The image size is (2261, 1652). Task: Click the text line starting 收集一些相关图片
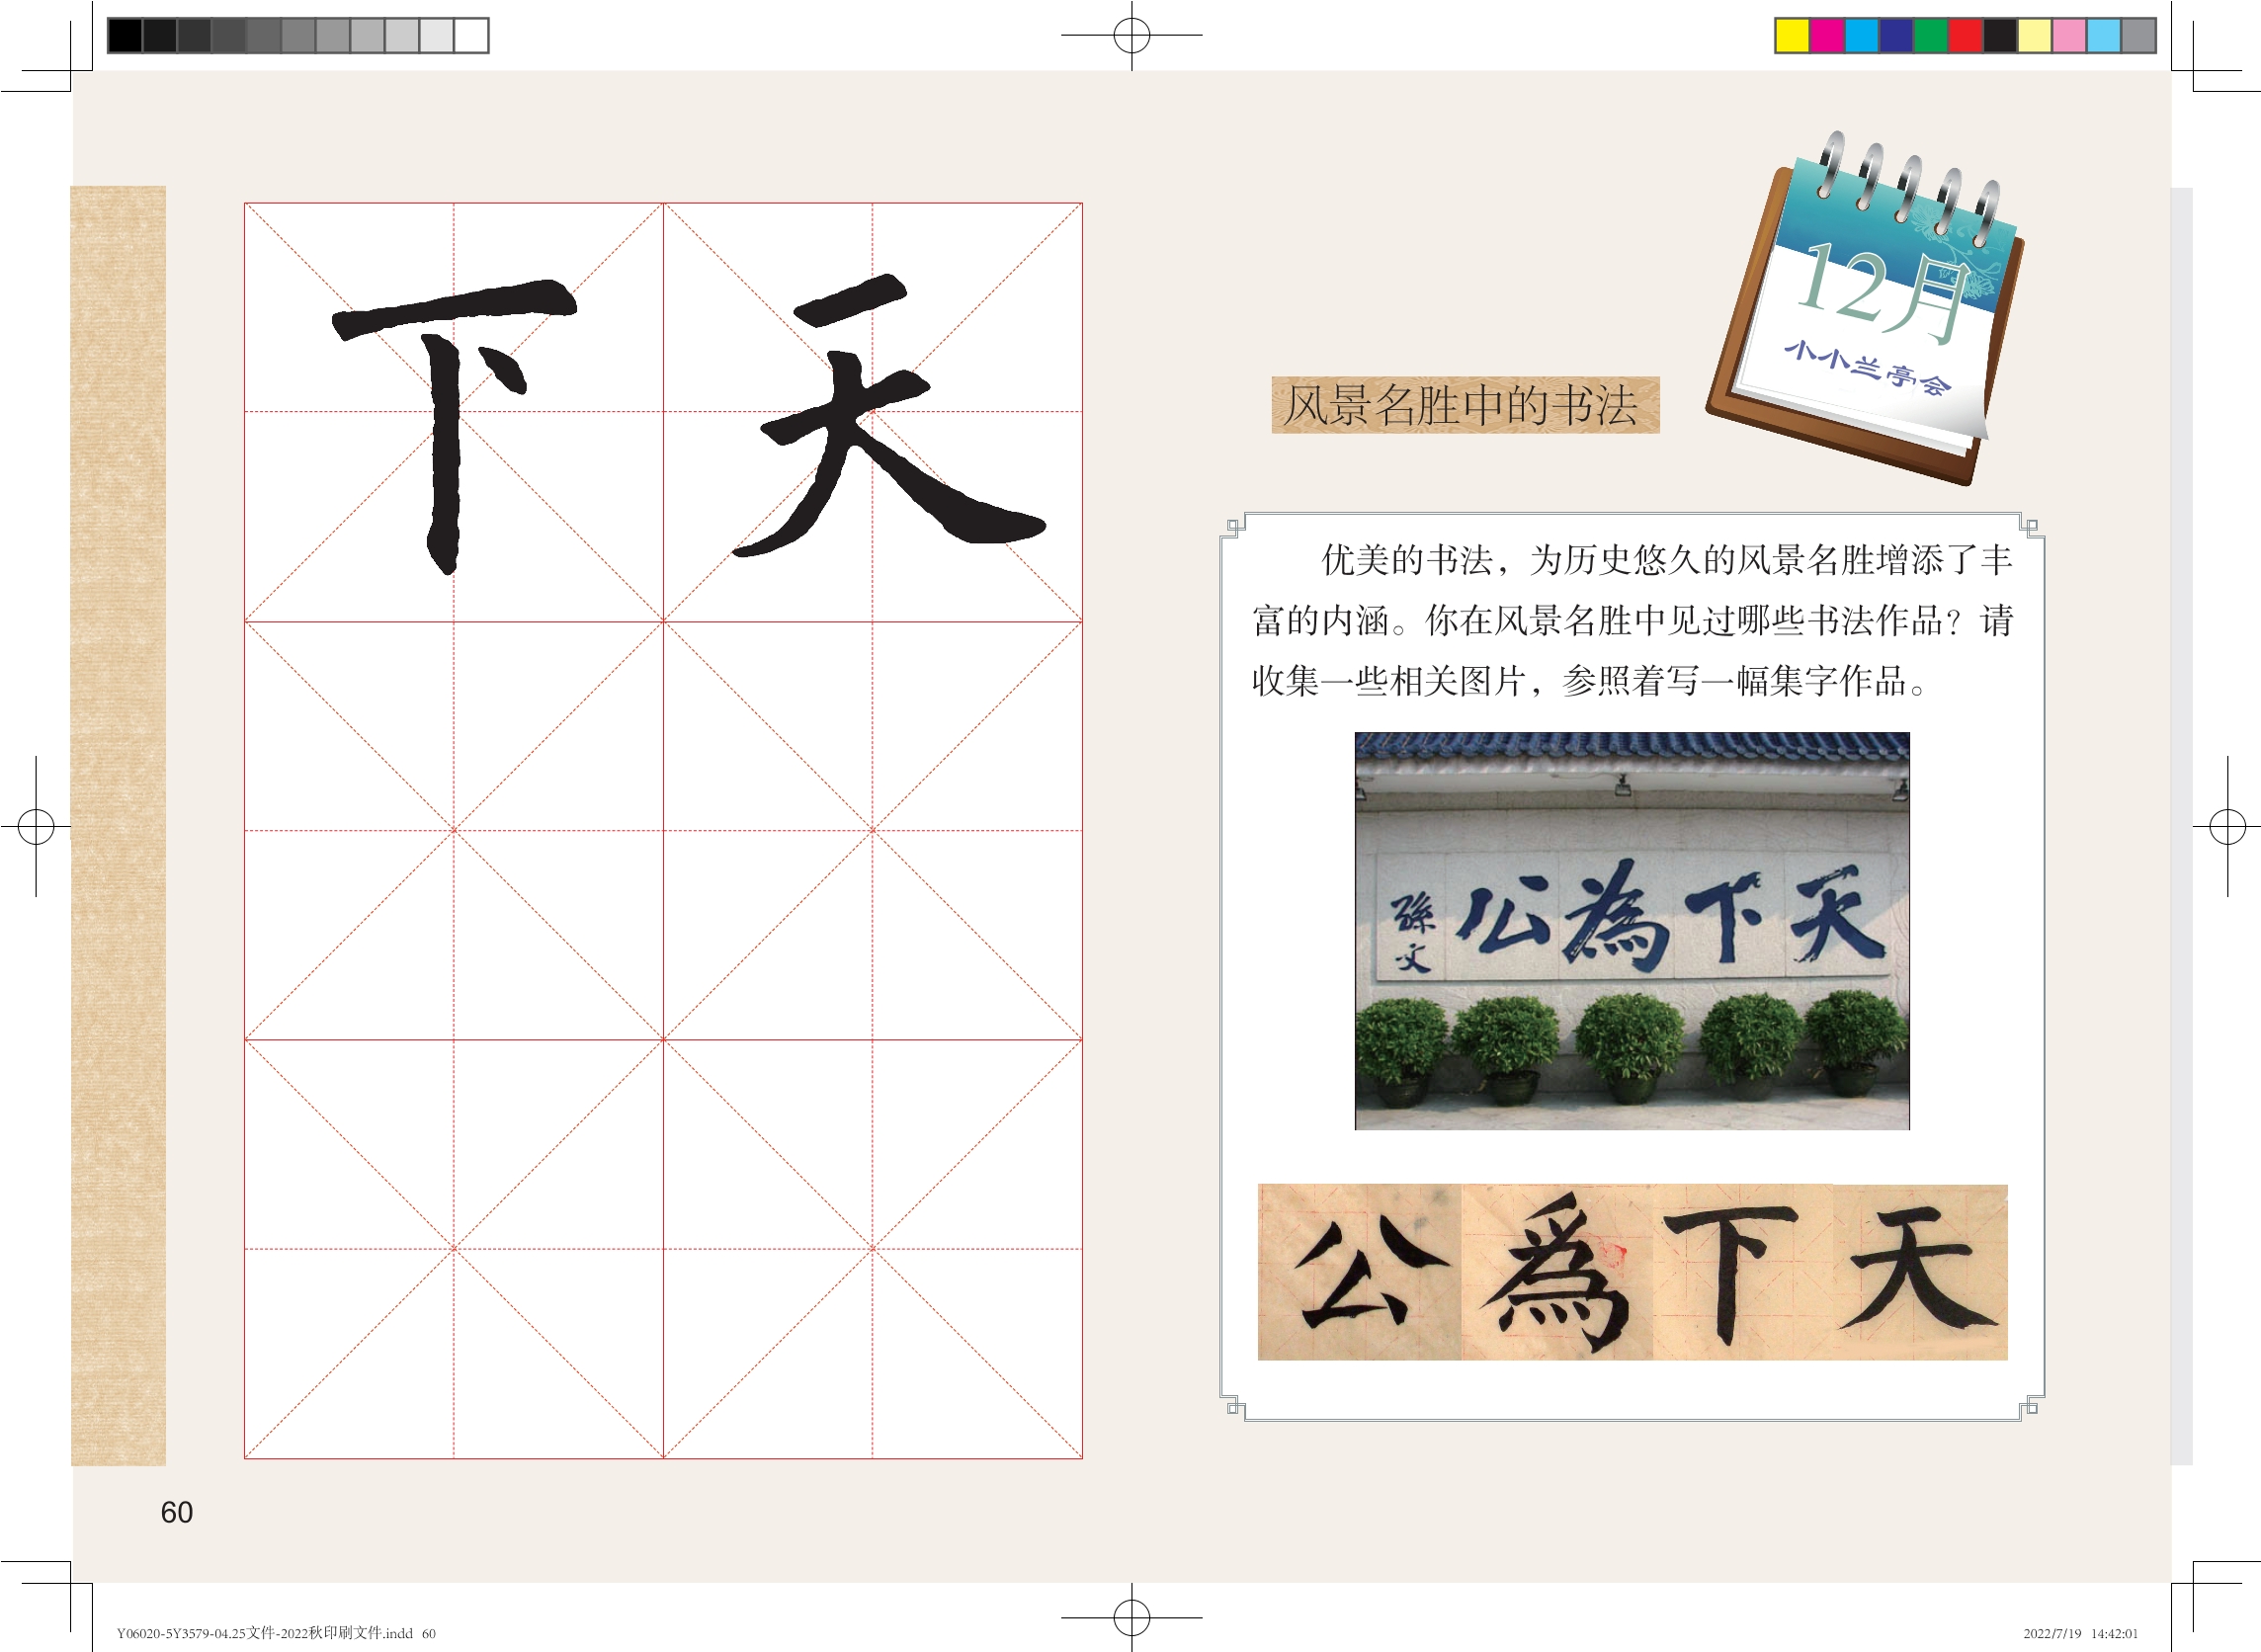pos(1590,682)
